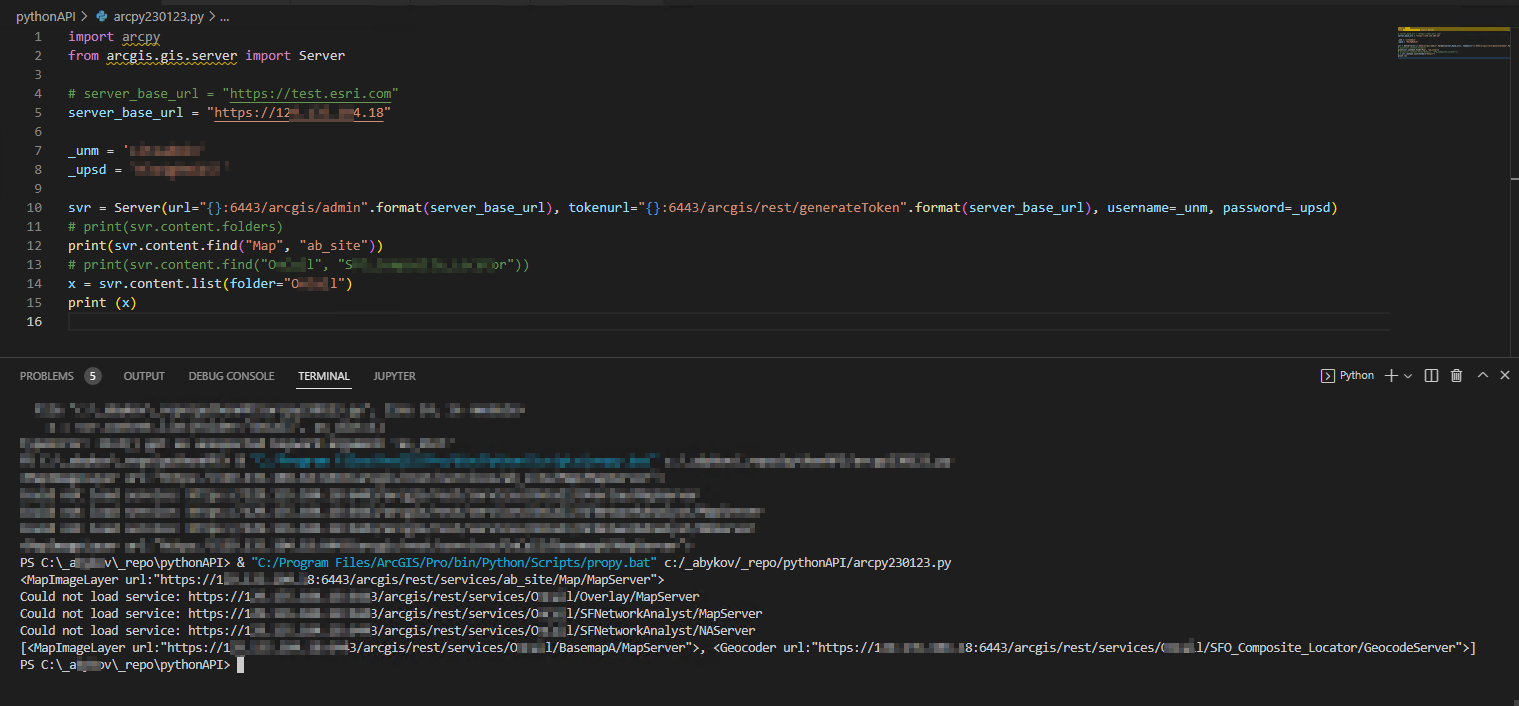The height and width of the screenshot is (706, 1519).
Task: Click the active server_base_url assignment on line 5
Action: point(229,113)
